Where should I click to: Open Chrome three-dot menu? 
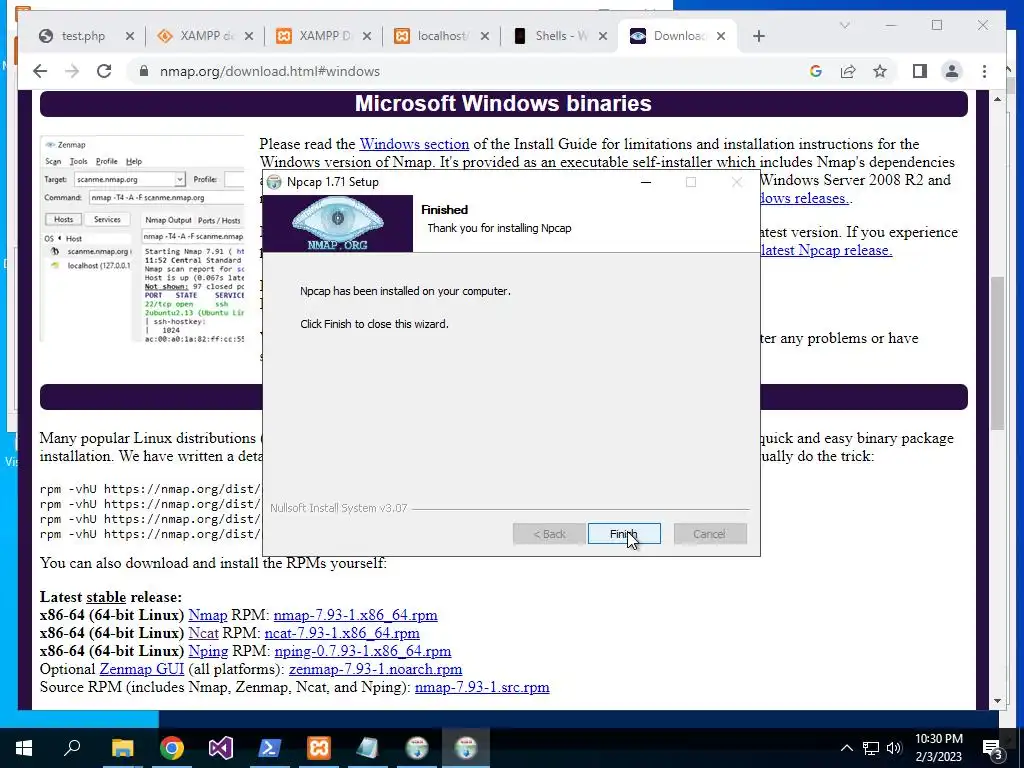(984, 71)
